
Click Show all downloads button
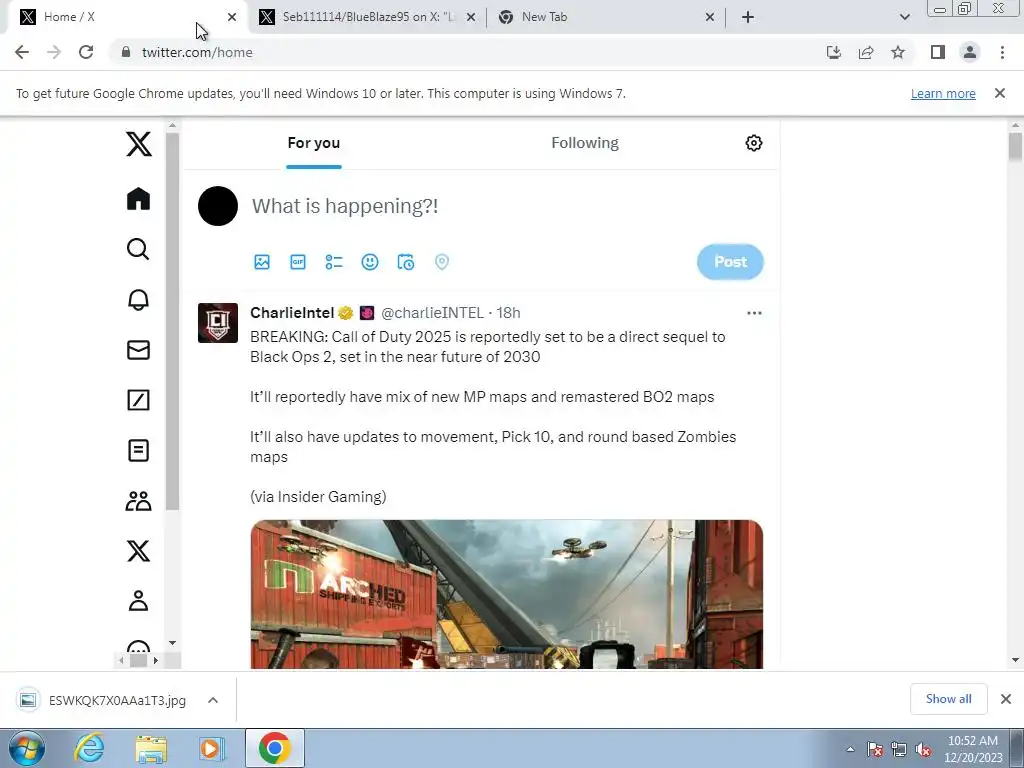click(x=948, y=699)
